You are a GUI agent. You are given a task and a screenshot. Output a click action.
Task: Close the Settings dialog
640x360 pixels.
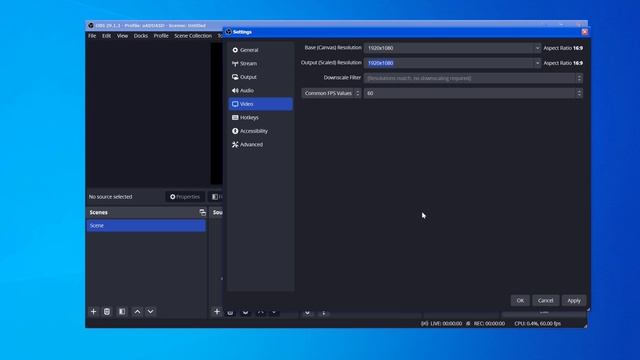pyautogui.click(x=584, y=32)
